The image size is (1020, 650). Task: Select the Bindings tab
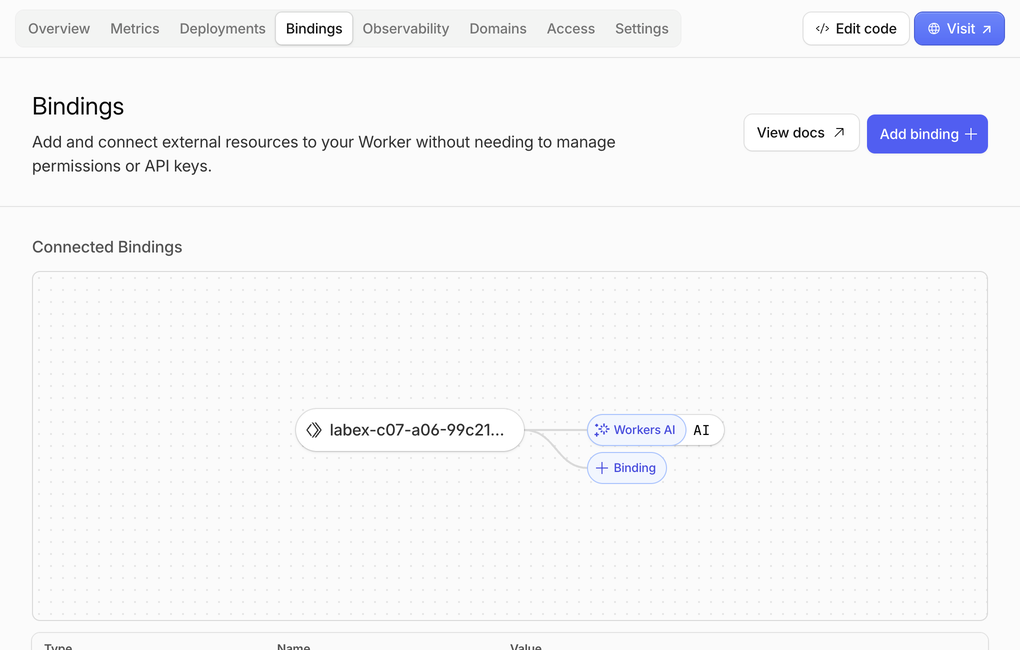pos(314,29)
